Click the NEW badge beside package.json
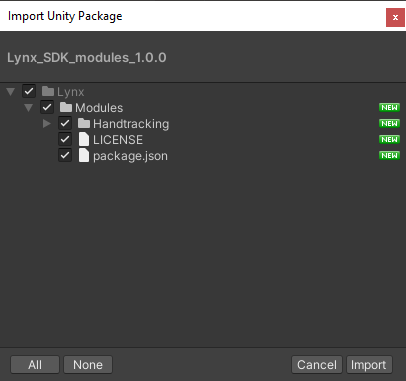 (389, 155)
